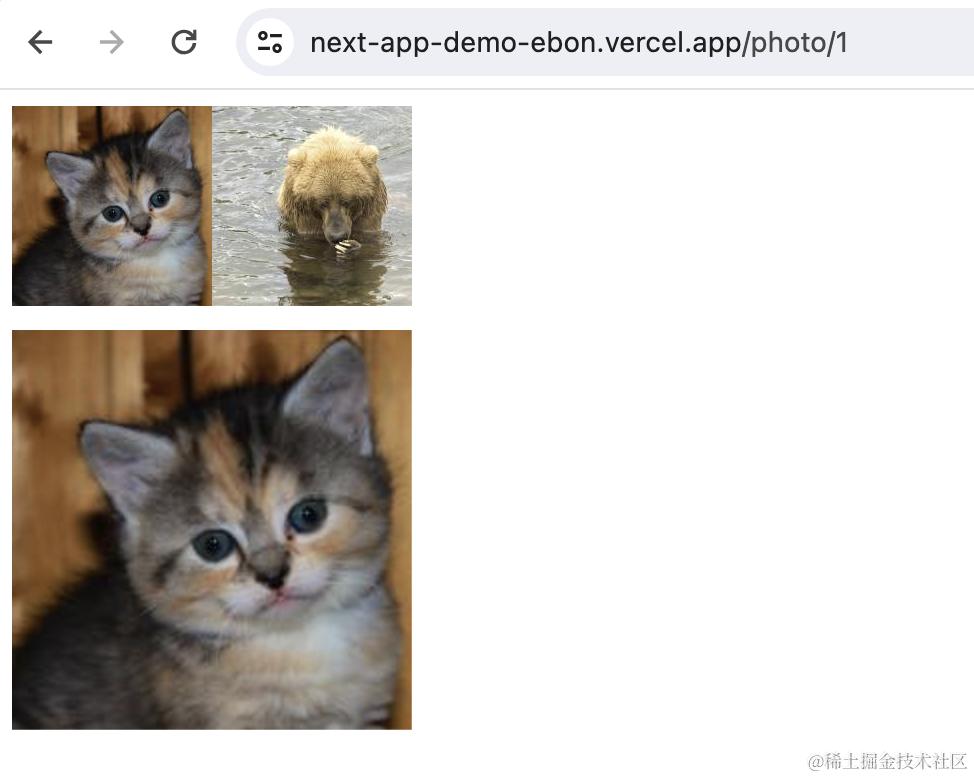The height and width of the screenshot is (778, 974).
Task: Reload the current page
Action: coord(184,42)
